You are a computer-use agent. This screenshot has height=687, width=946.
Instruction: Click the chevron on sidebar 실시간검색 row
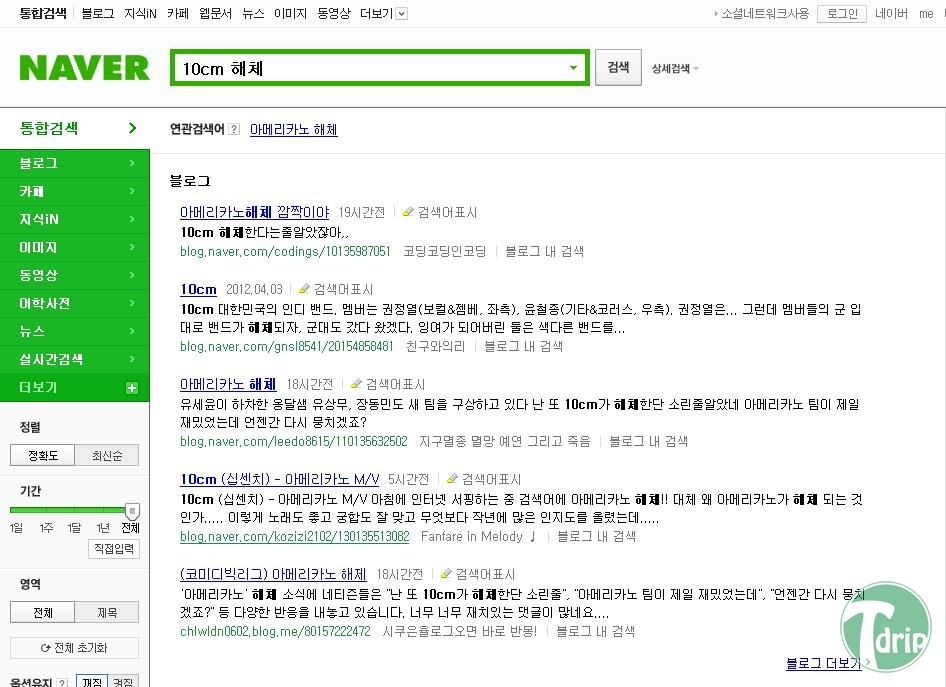[x=132, y=359]
